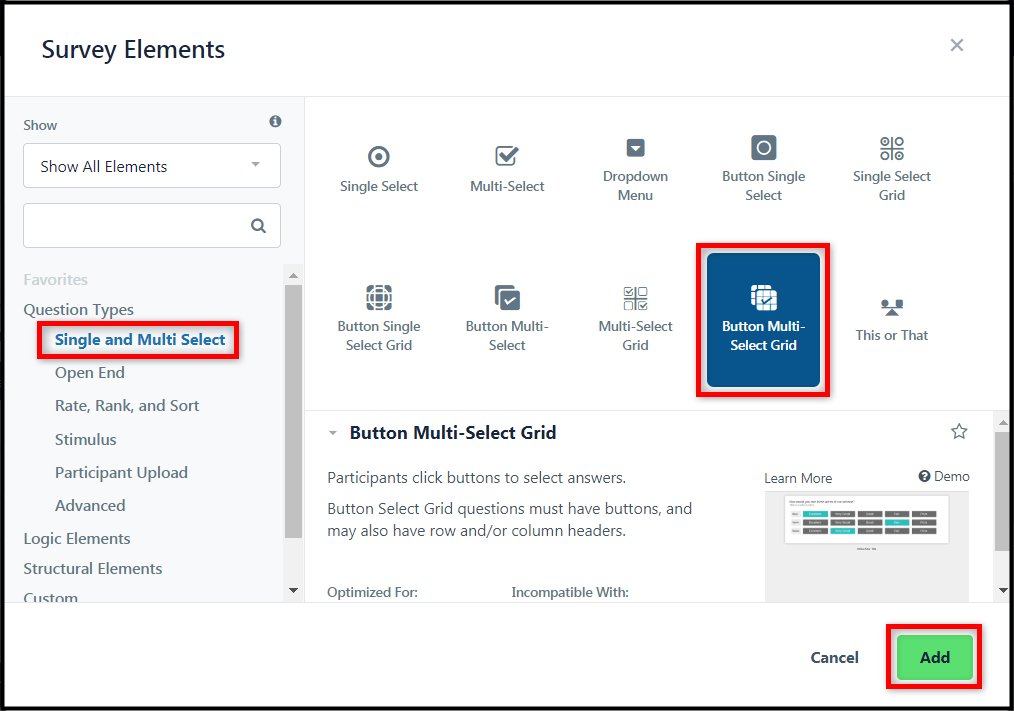Image resolution: width=1014 pixels, height=711 pixels.
Task: Click the sidebar scrollbar up arrow
Action: click(x=293, y=275)
